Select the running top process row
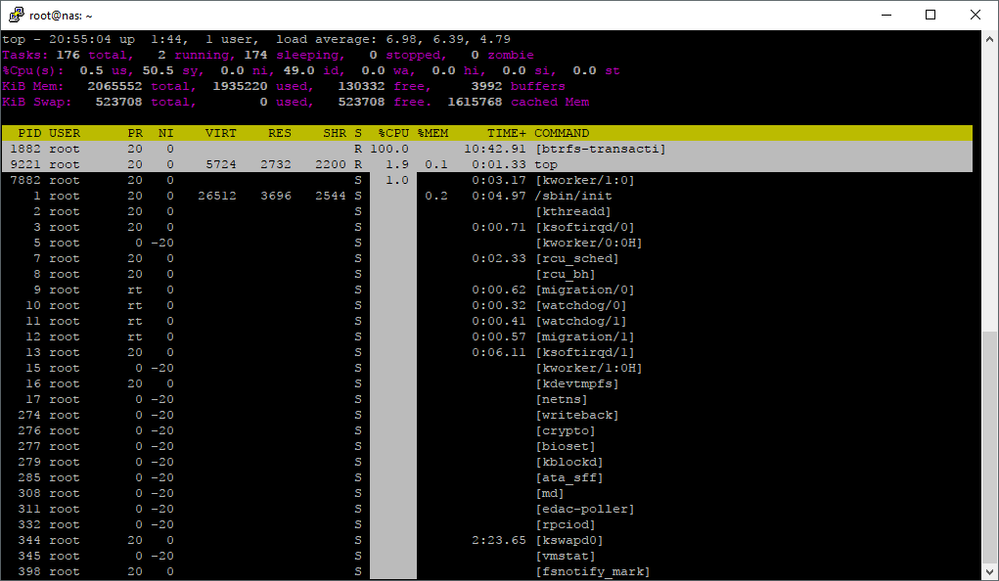 tap(400, 164)
